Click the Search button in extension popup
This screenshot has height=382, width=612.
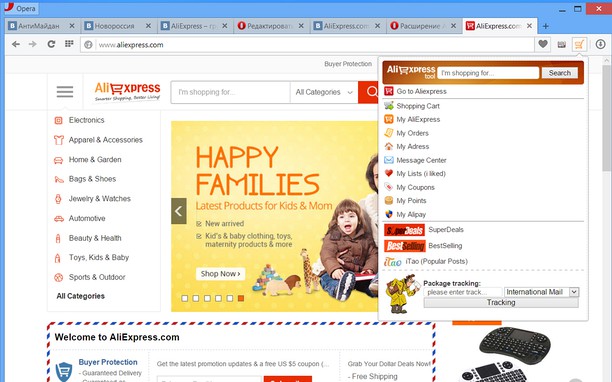click(x=560, y=73)
